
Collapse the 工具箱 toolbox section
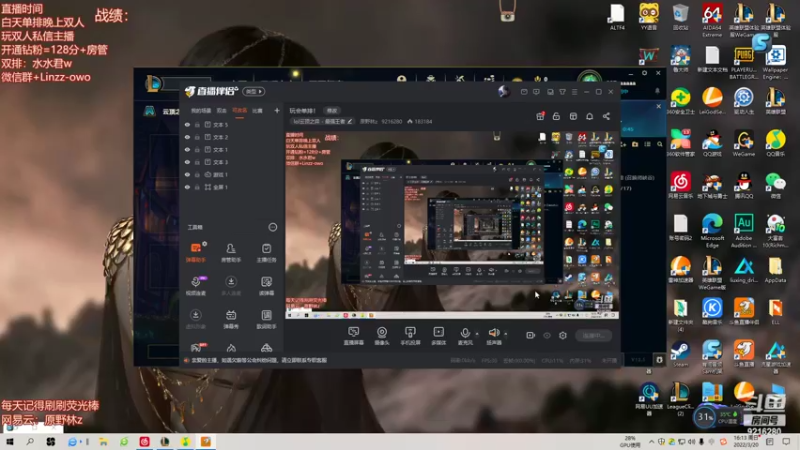pyautogui.click(x=273, y=227)
